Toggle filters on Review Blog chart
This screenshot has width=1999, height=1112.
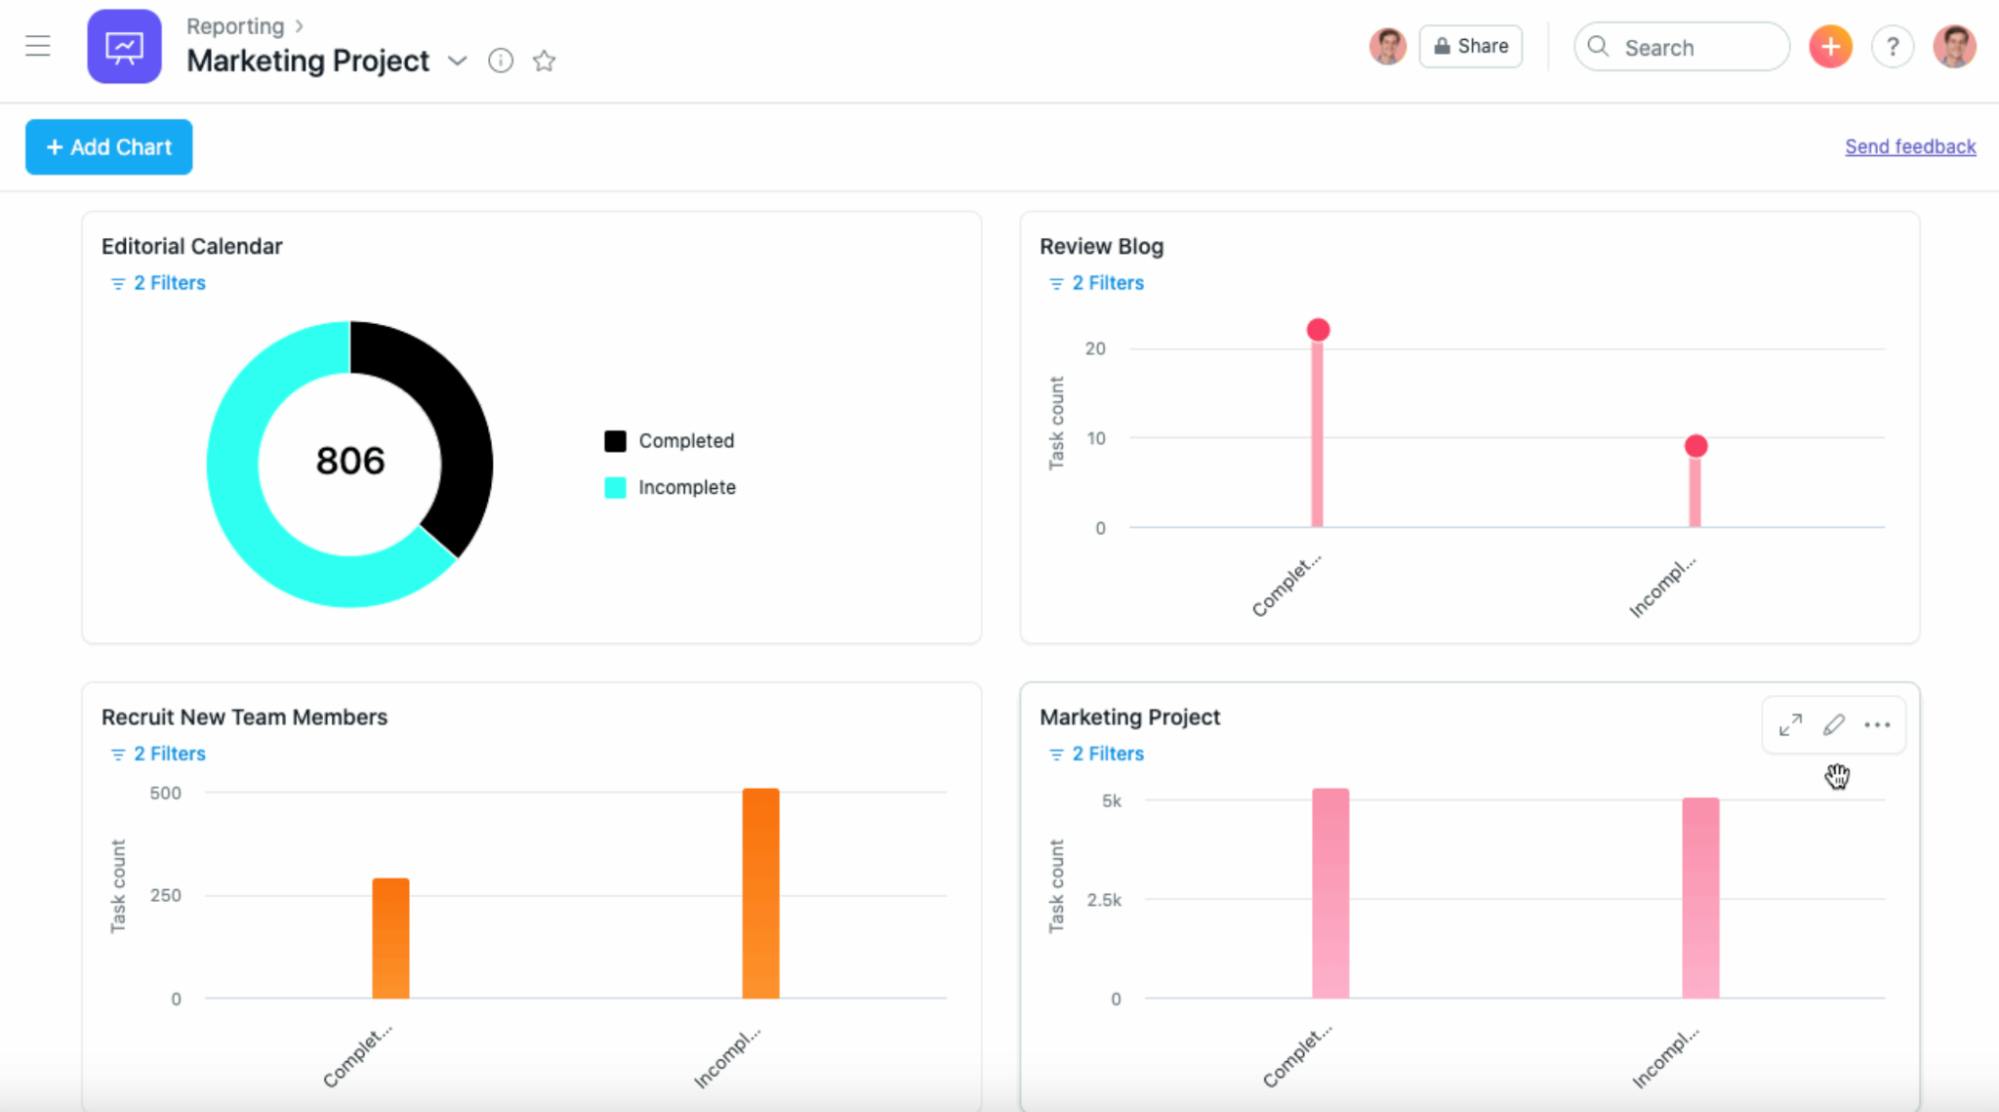1097,283
